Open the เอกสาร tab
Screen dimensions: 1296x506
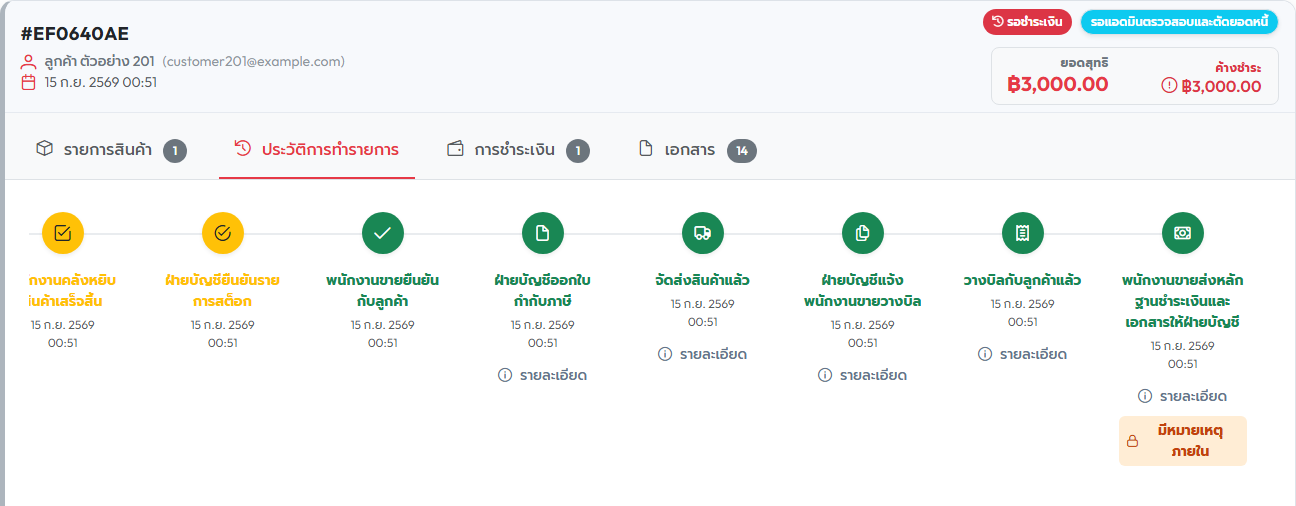pyautogui.click(x=698, y=150)
